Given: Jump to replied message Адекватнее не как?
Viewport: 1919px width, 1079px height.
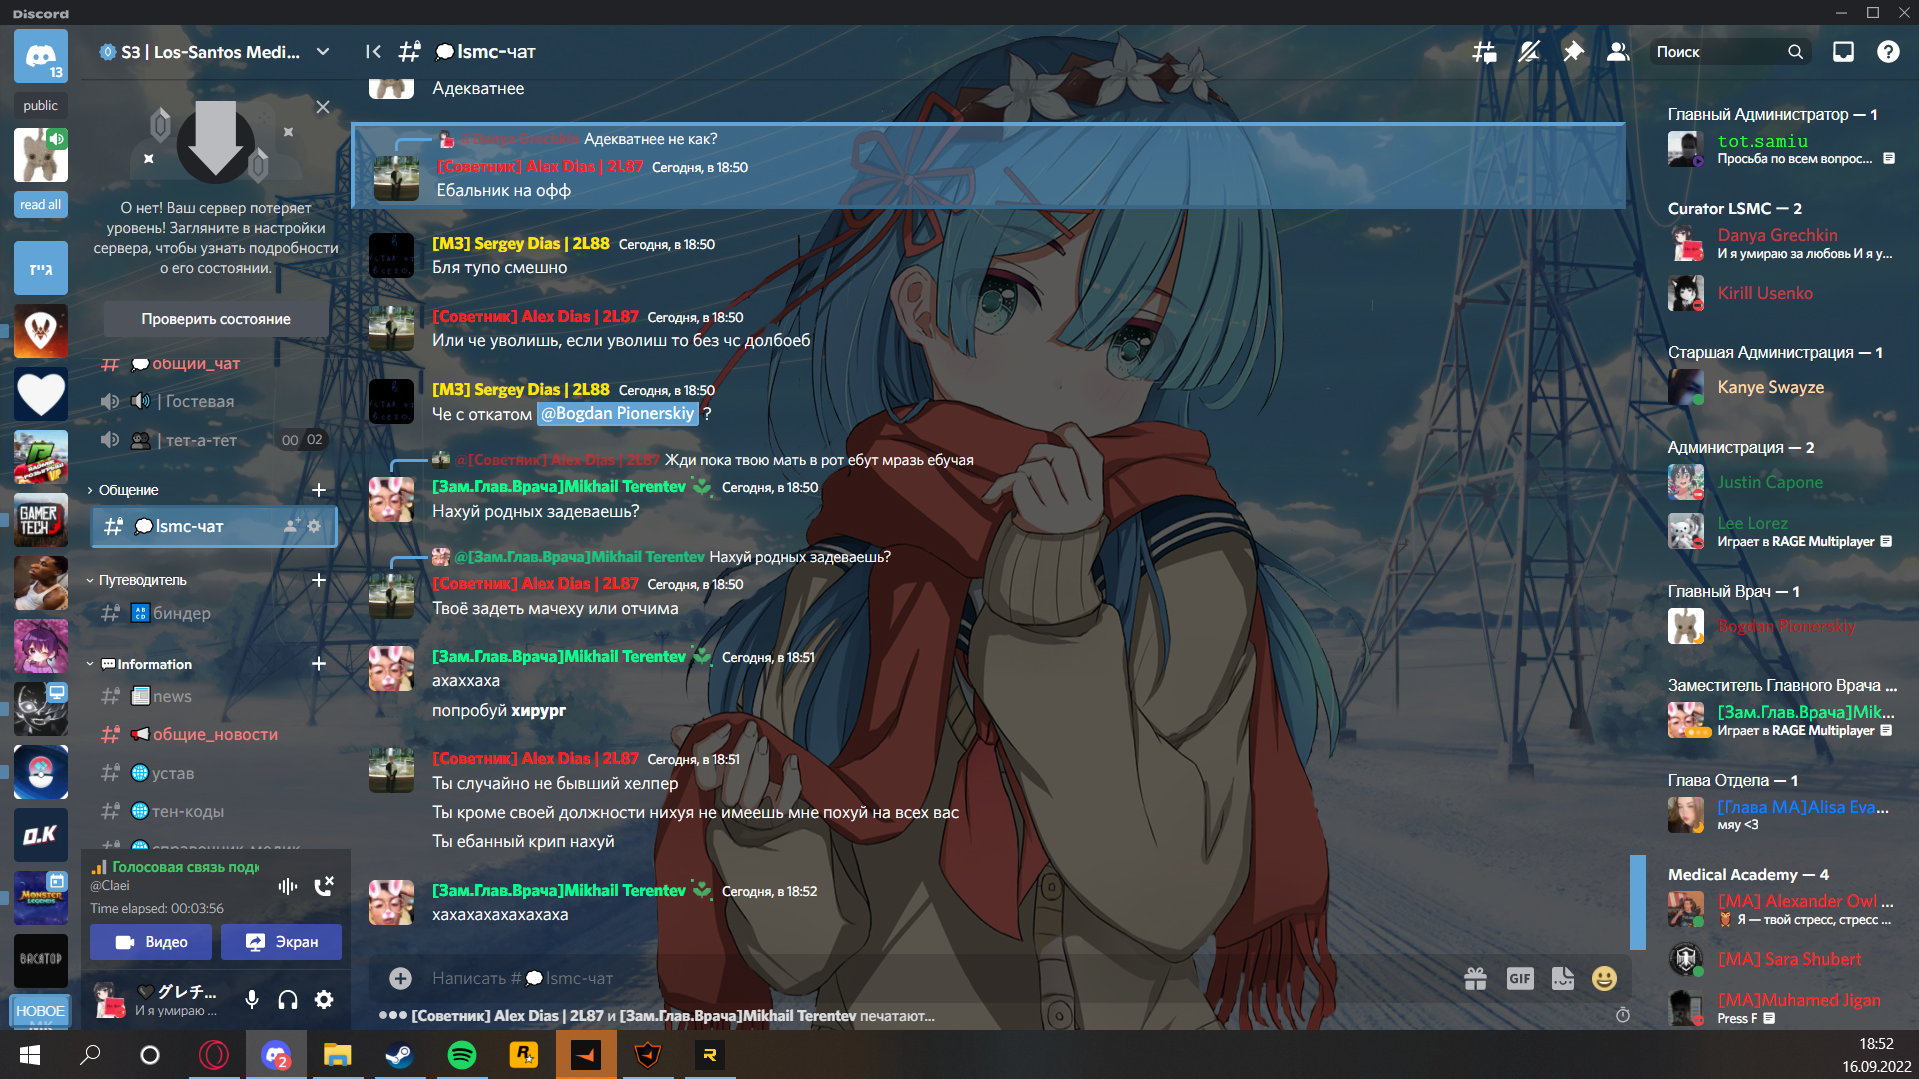Looking at the screenshot, I should pyautogui.click(x=650, y=139).
